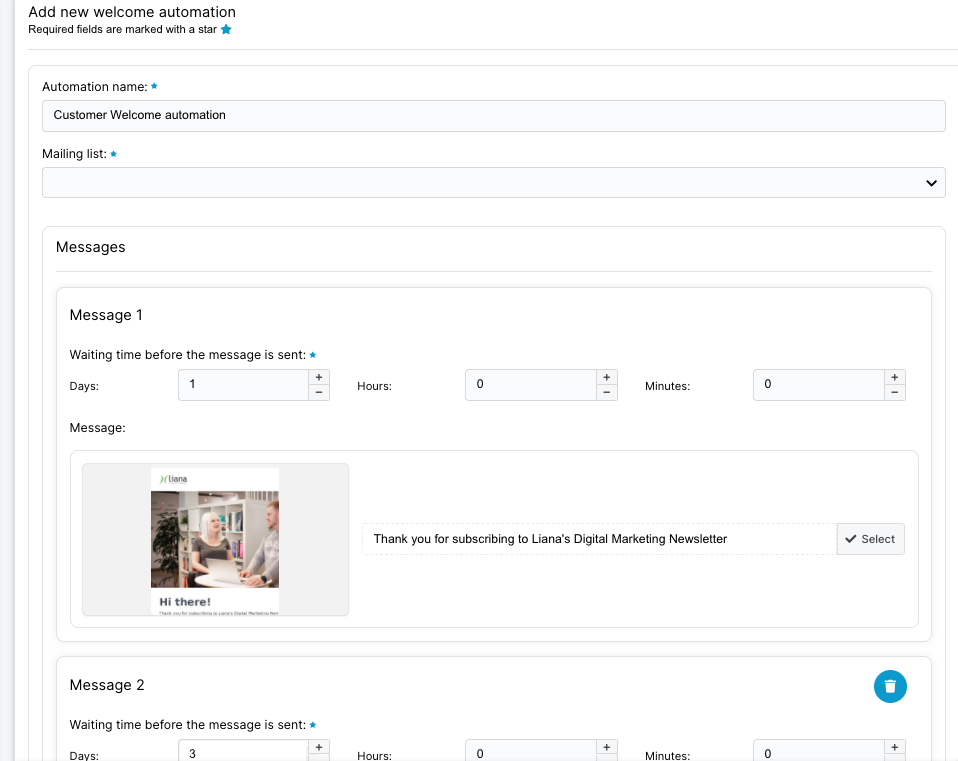958x761 pixels.
Task: Open the Liana newsletter email thumbnail
Action: tap(215, 539)
